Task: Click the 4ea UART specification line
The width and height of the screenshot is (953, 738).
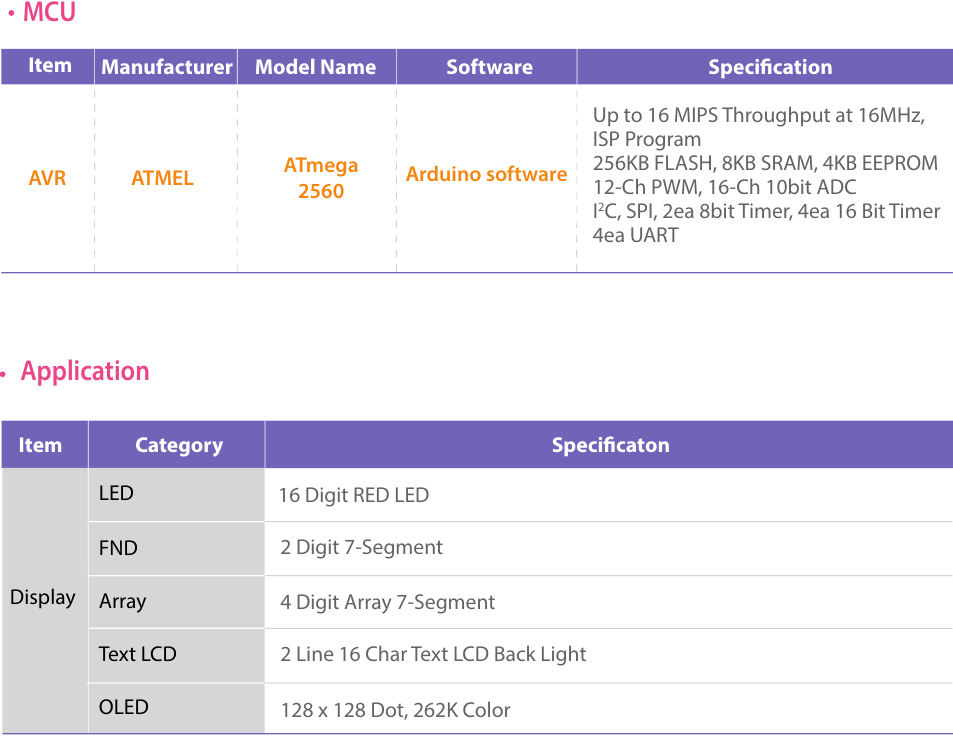Action: [x=635, y=235]
